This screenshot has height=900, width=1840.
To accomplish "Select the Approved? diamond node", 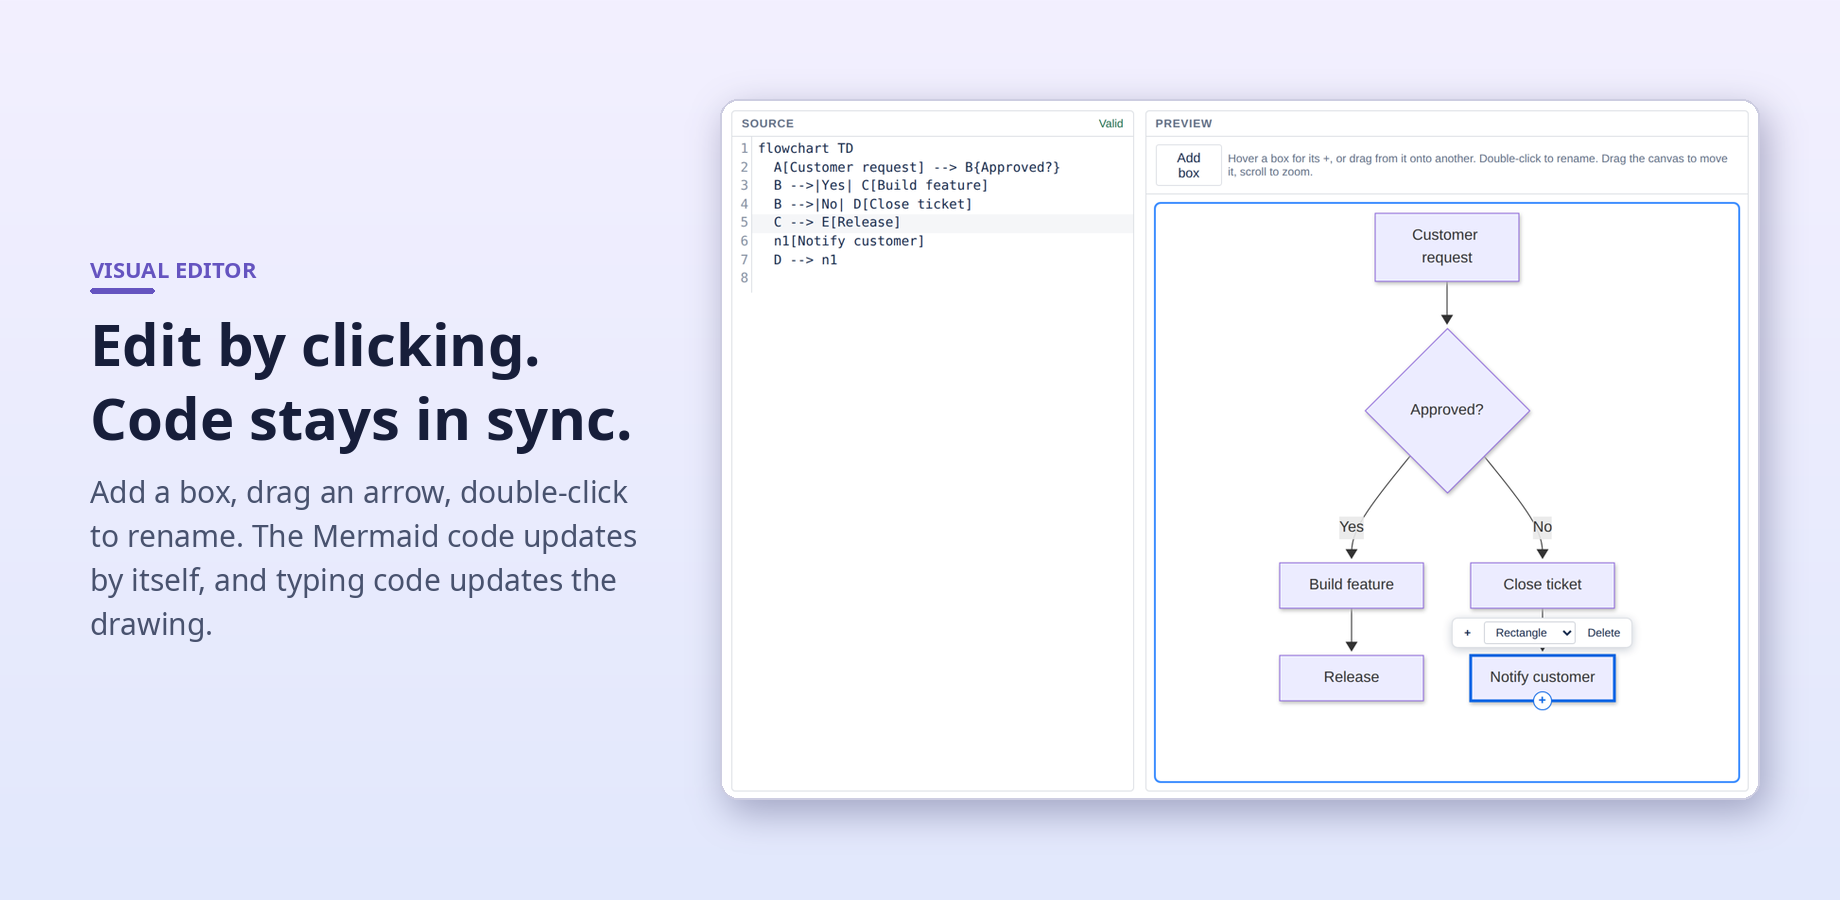I will pyautogui.click(x=1447, y=410).
